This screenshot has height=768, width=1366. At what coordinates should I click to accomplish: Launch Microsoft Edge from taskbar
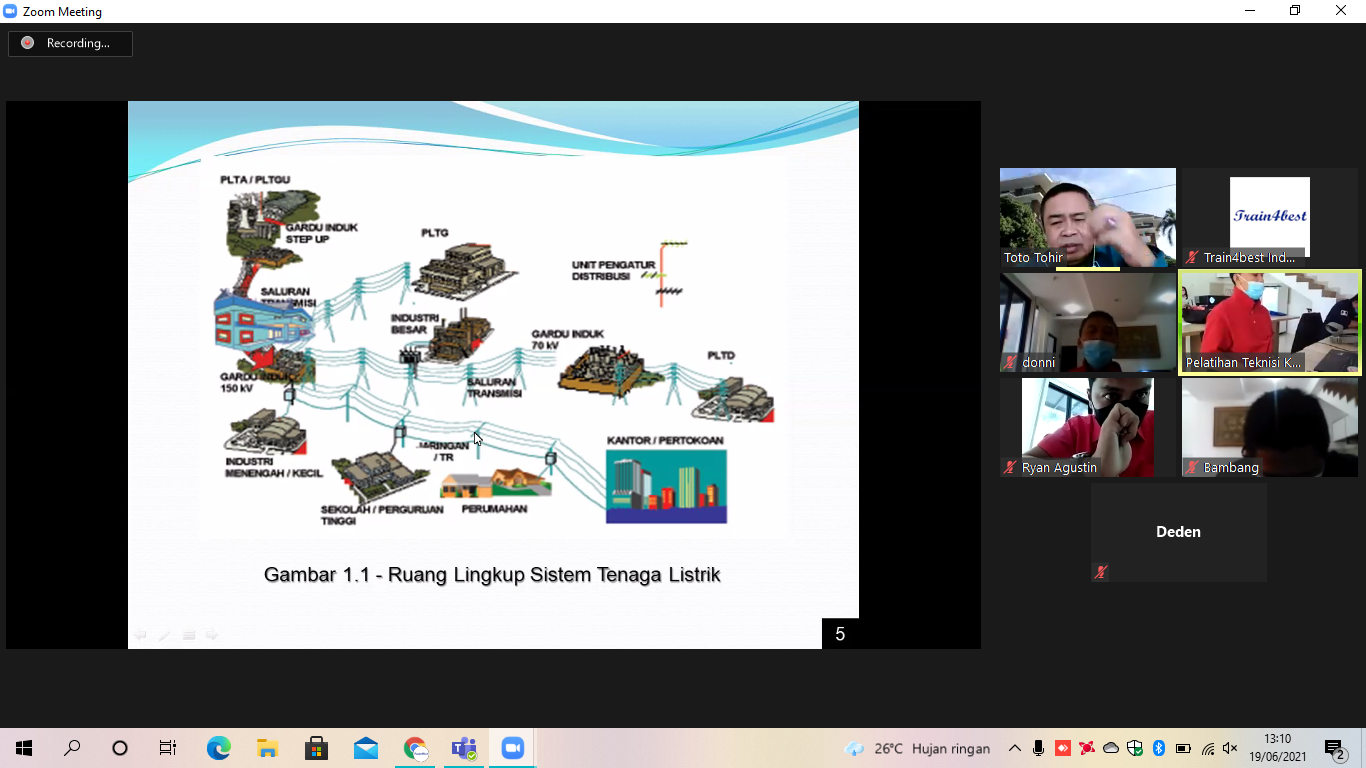click(218, 748)
